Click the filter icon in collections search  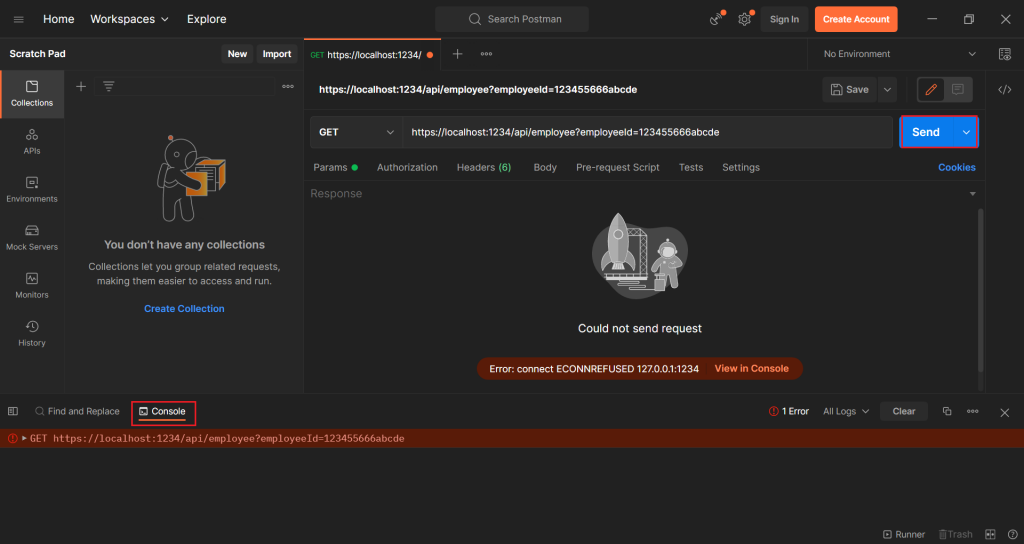(108, 86)
